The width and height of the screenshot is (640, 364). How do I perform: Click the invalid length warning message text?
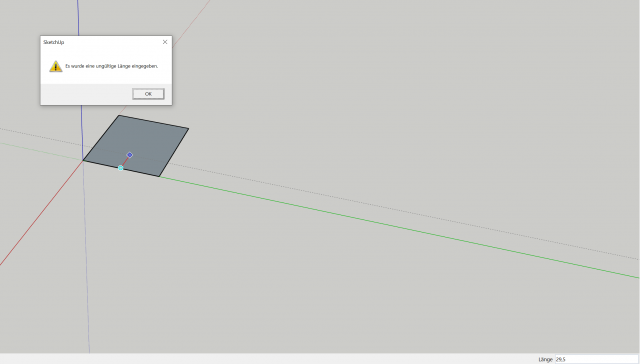click(111, 66)
